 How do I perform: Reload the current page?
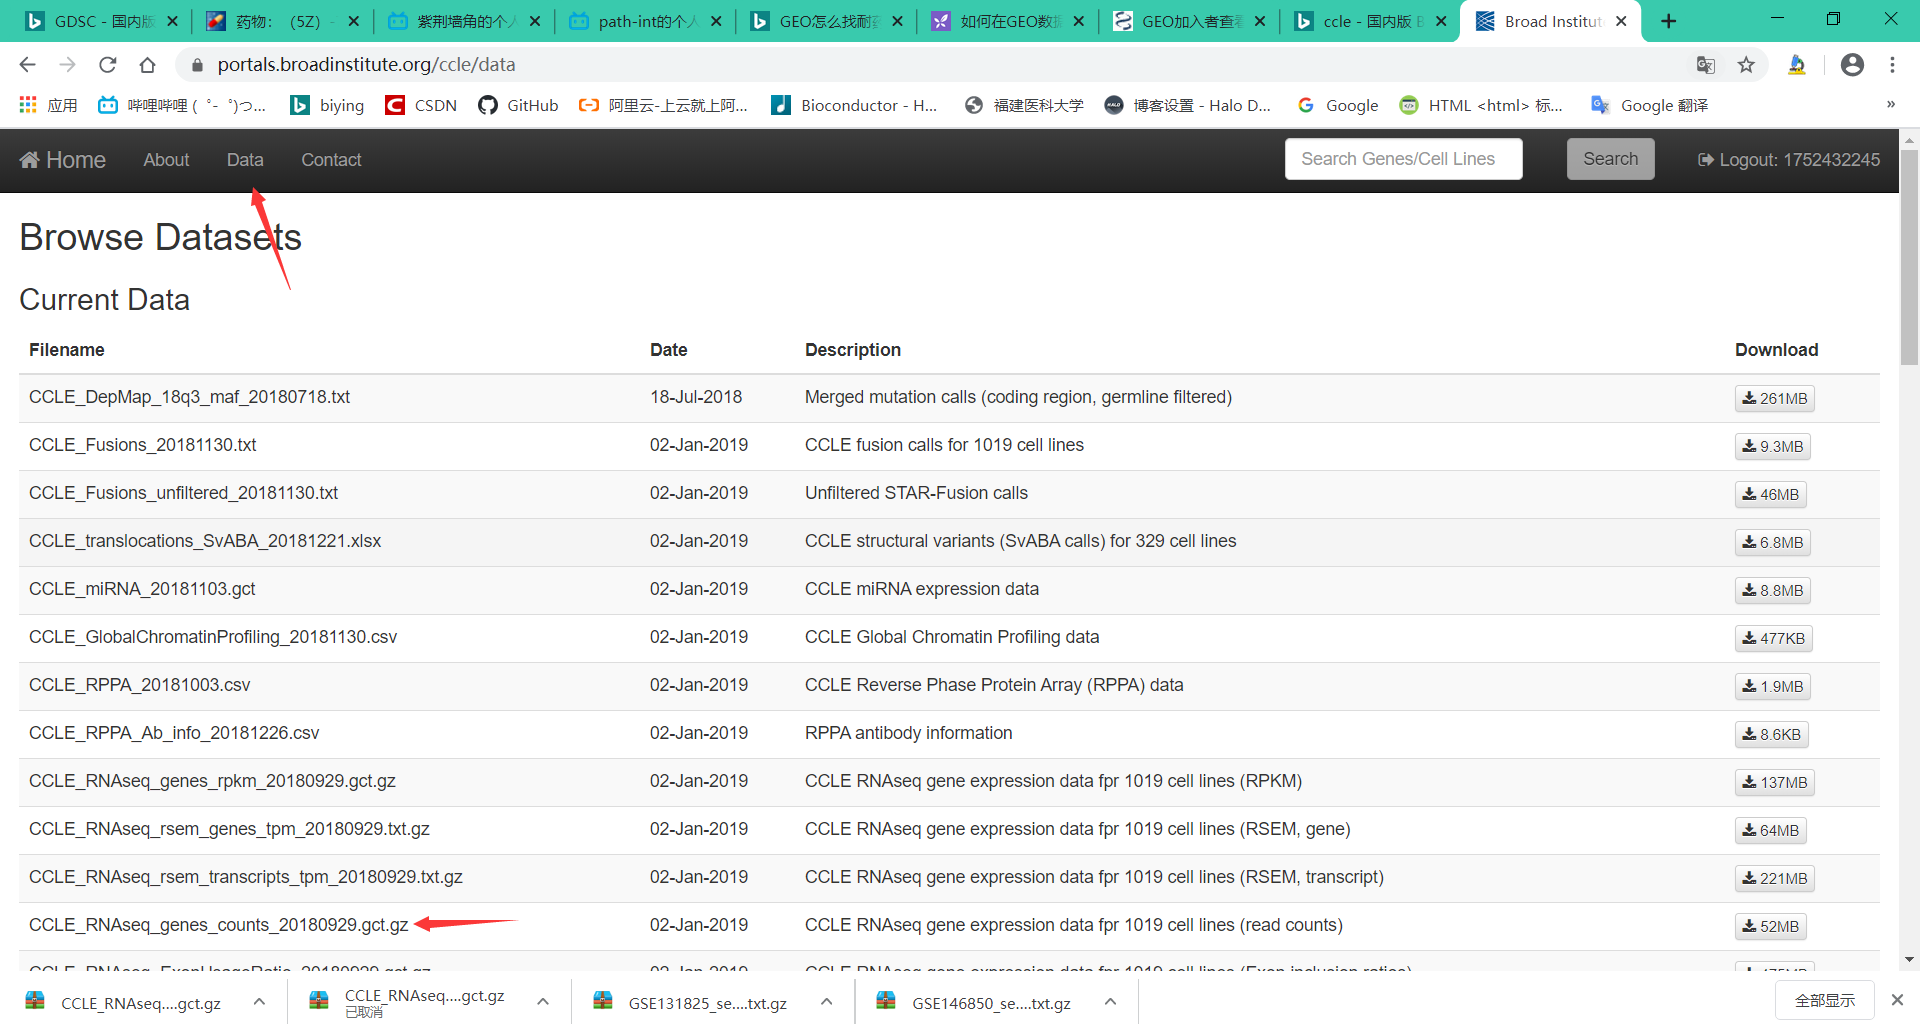107,65
